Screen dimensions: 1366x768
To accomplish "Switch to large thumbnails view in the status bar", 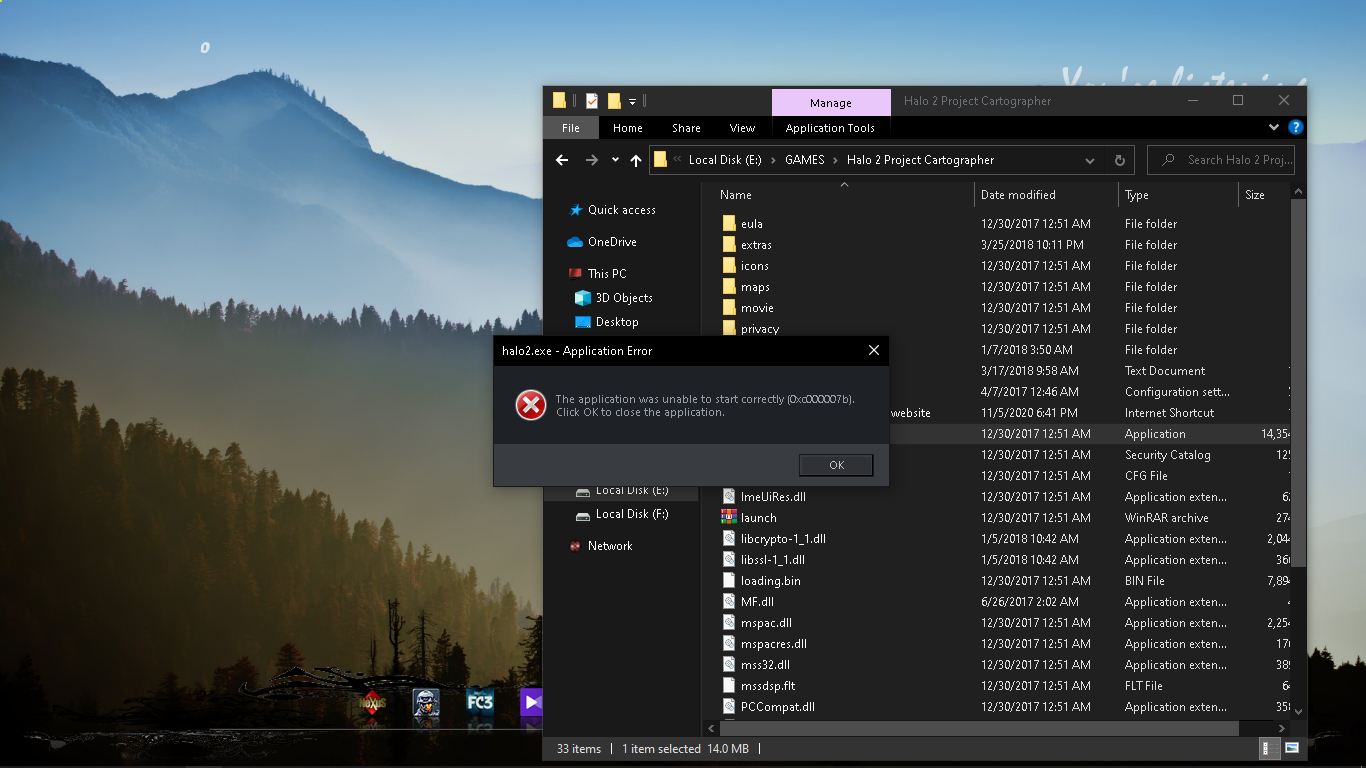I will click(x=1292, y=748).
